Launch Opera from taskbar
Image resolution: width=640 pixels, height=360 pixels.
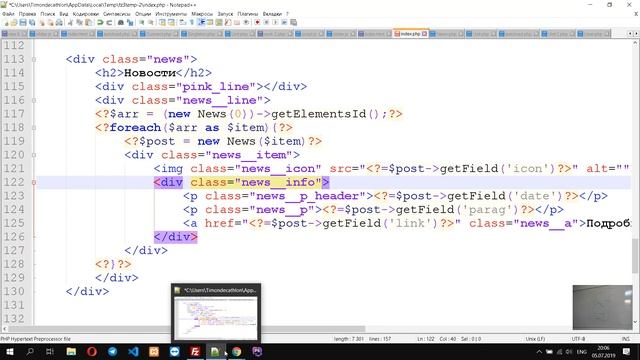point(92,351)
